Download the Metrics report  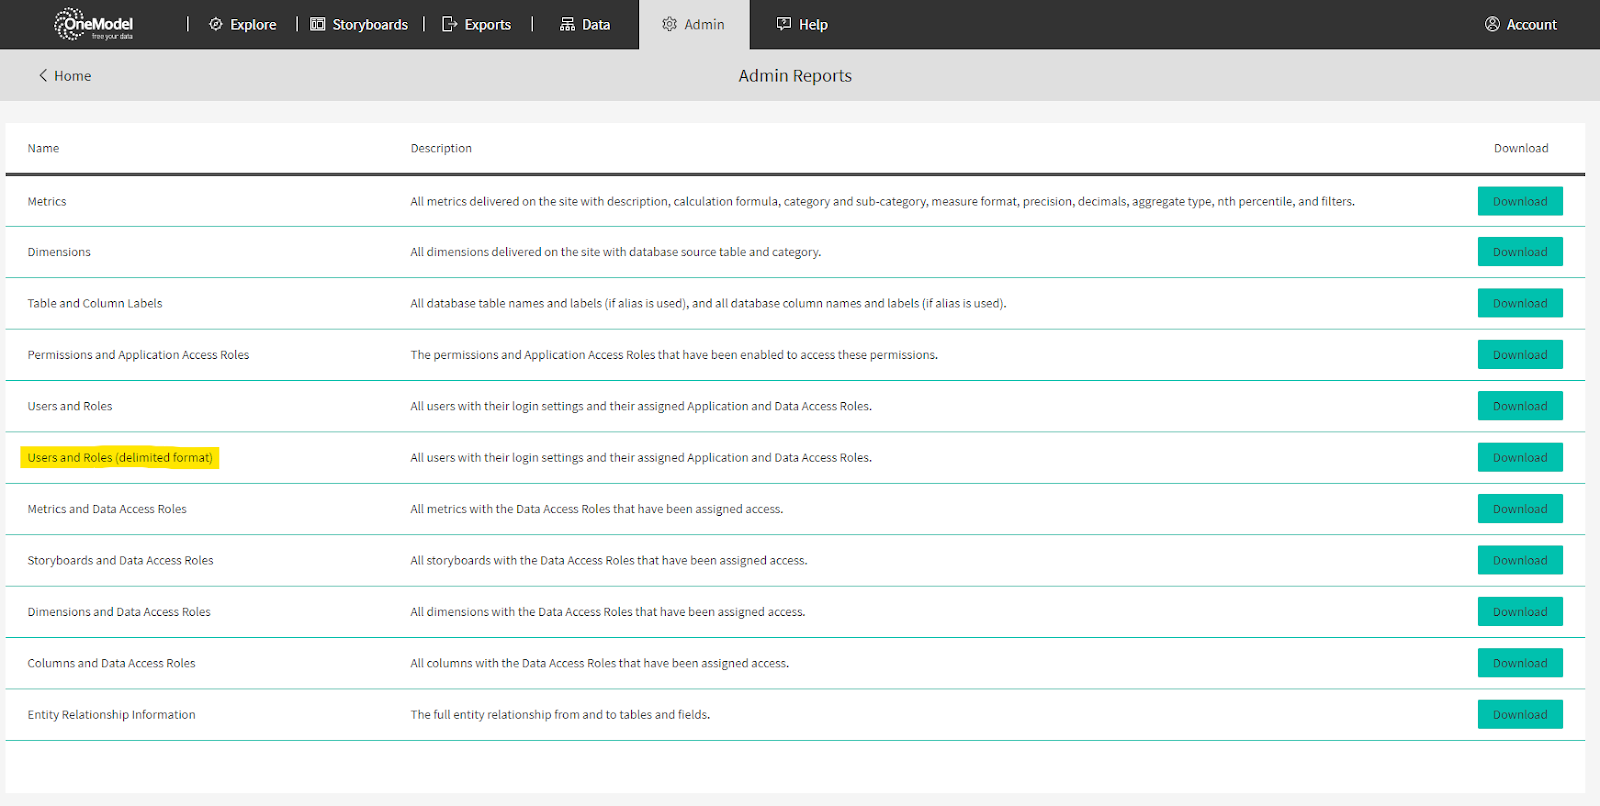tap(1519, 201)
